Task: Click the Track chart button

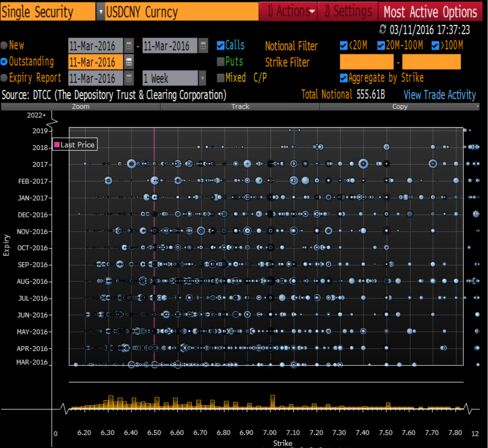Action: (240, 107)
